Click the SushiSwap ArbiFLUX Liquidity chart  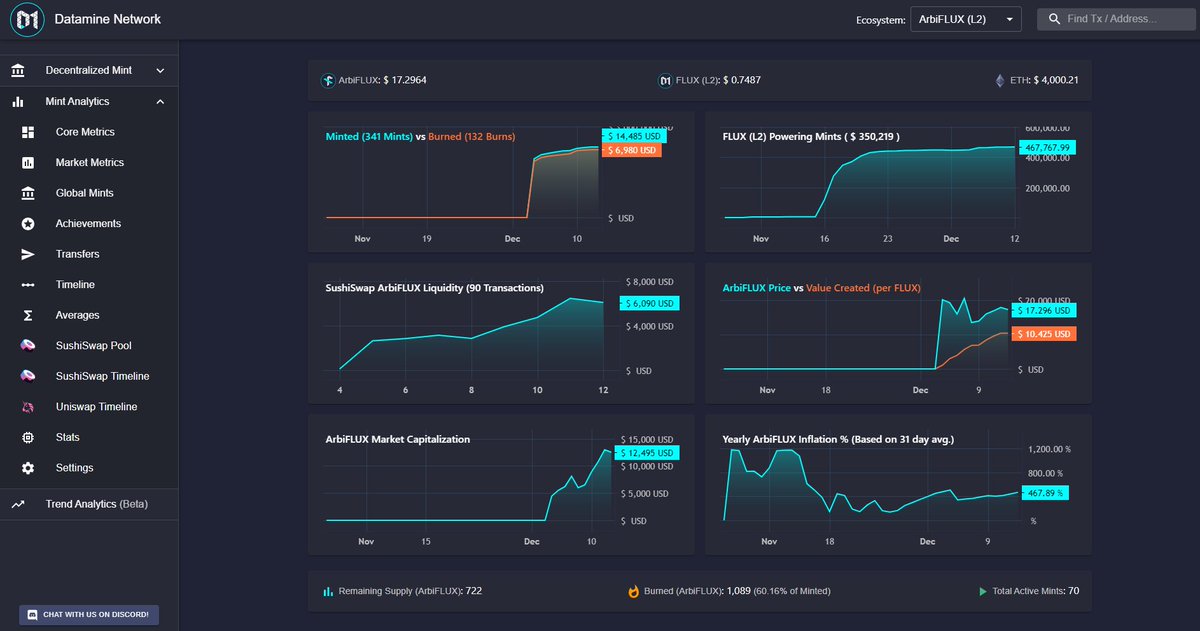(x=501, y=334)
